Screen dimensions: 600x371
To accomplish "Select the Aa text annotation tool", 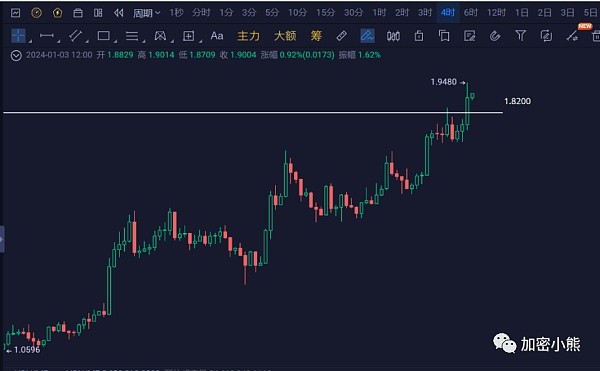I will (217, 36).
